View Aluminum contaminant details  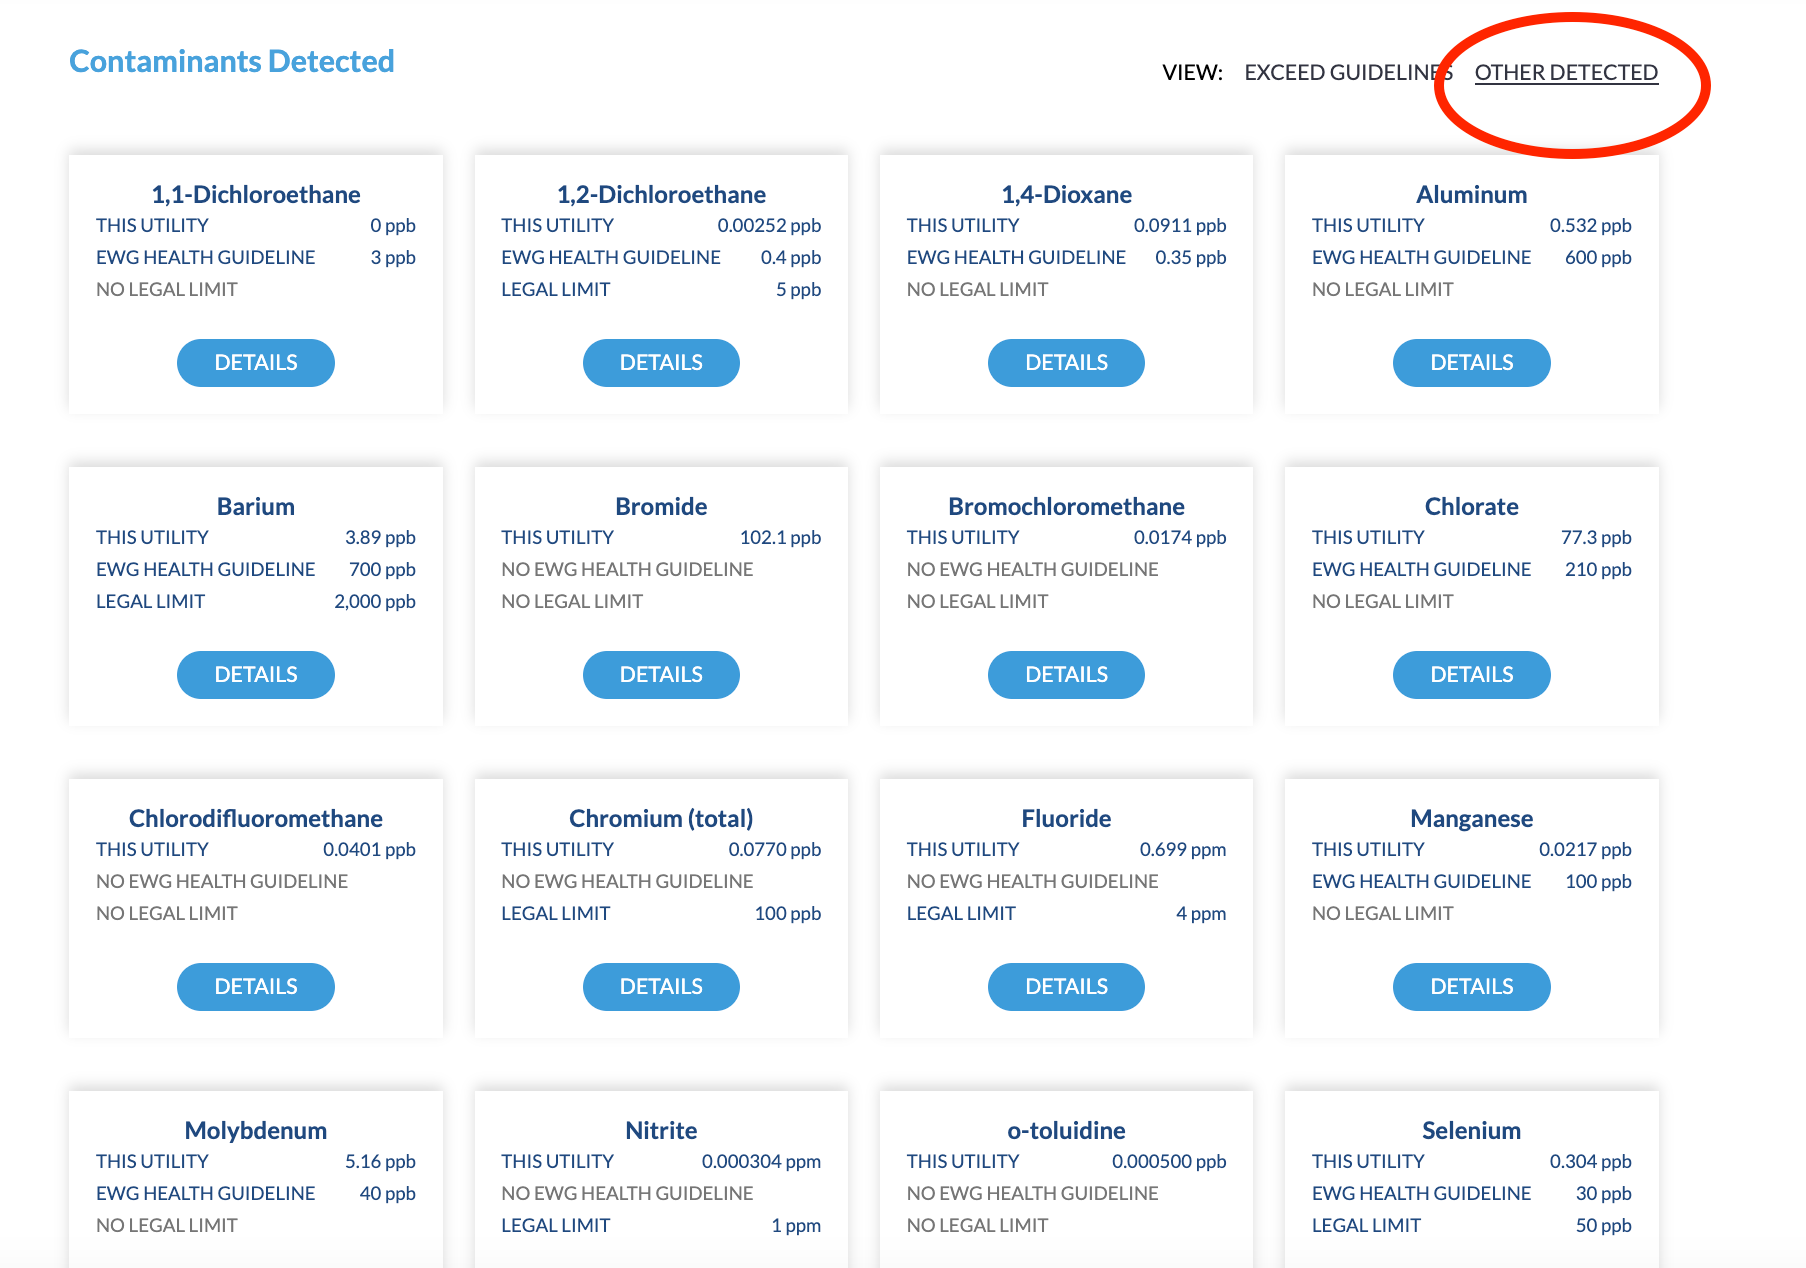(1471, 363)
